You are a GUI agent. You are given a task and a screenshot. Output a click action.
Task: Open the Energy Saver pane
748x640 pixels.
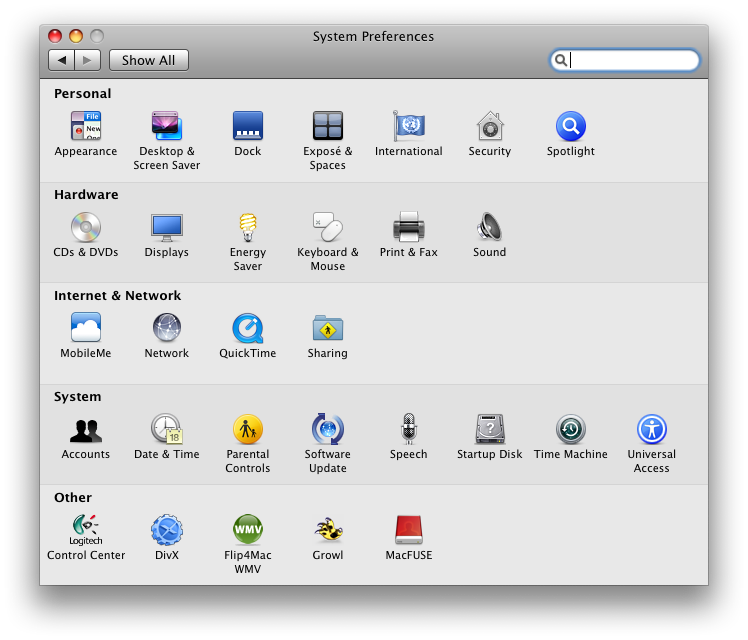click(248, 228)
